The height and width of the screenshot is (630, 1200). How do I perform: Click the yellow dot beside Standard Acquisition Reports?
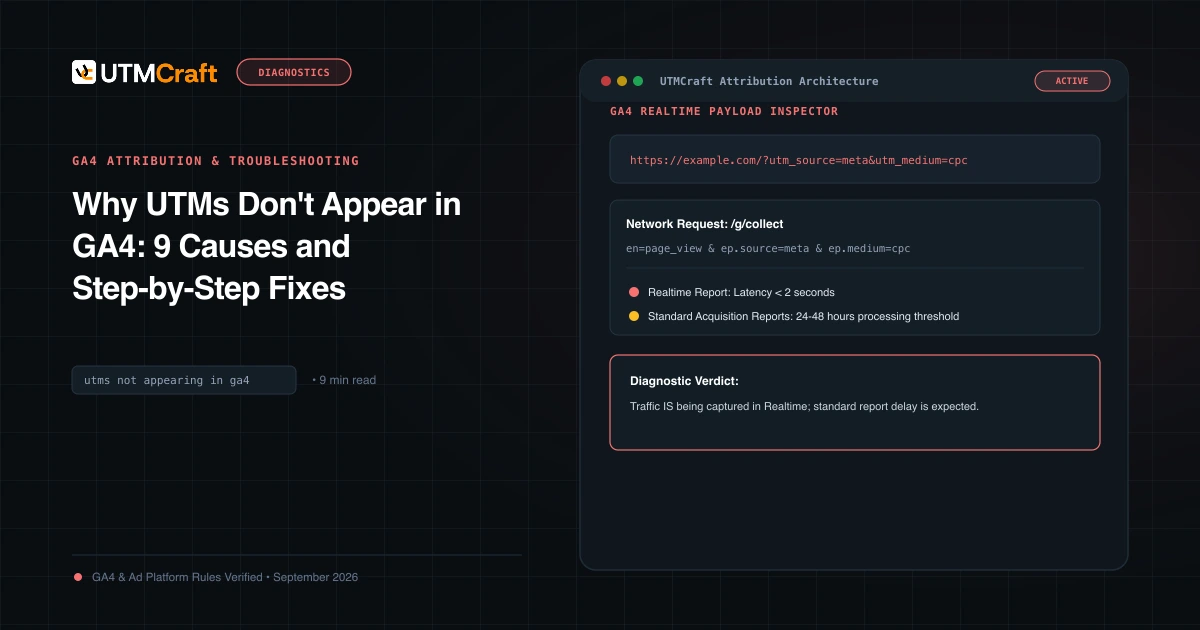tap(633, 316)
